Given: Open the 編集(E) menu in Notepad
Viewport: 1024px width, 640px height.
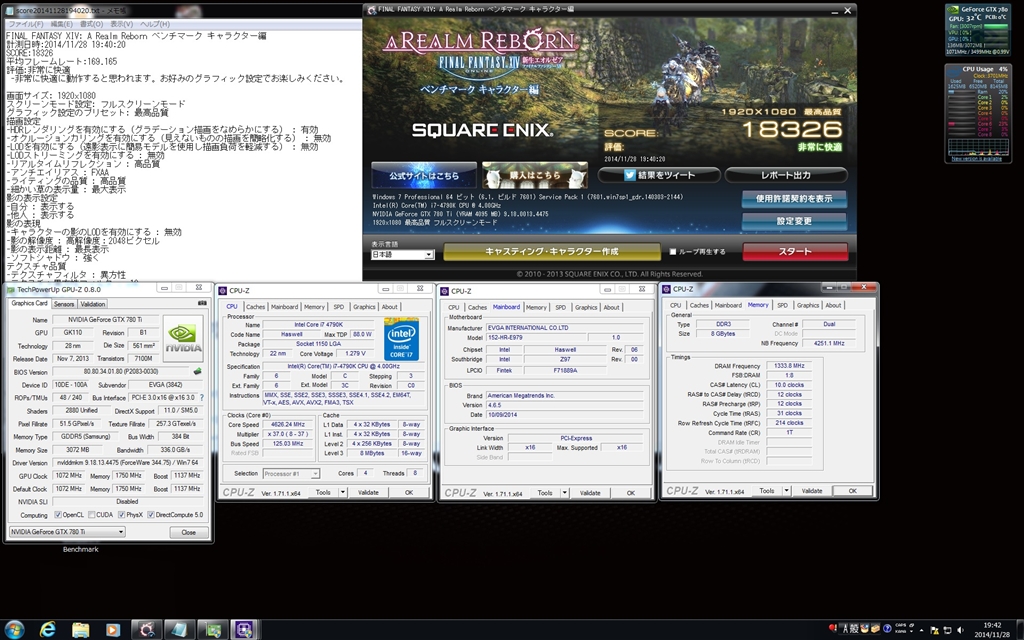Looking at the screenshot, I should tap(61, 24).
